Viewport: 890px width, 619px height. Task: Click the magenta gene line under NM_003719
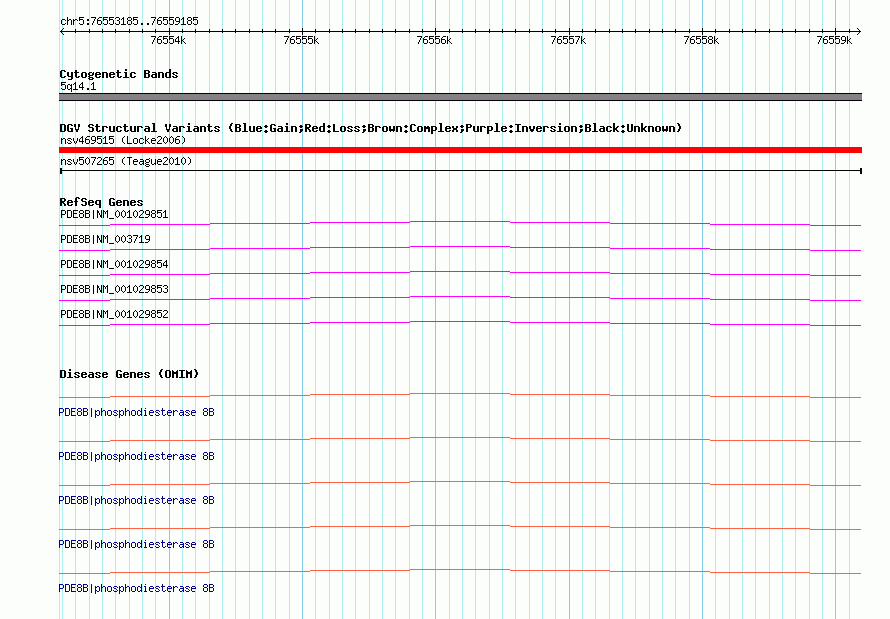460,248
